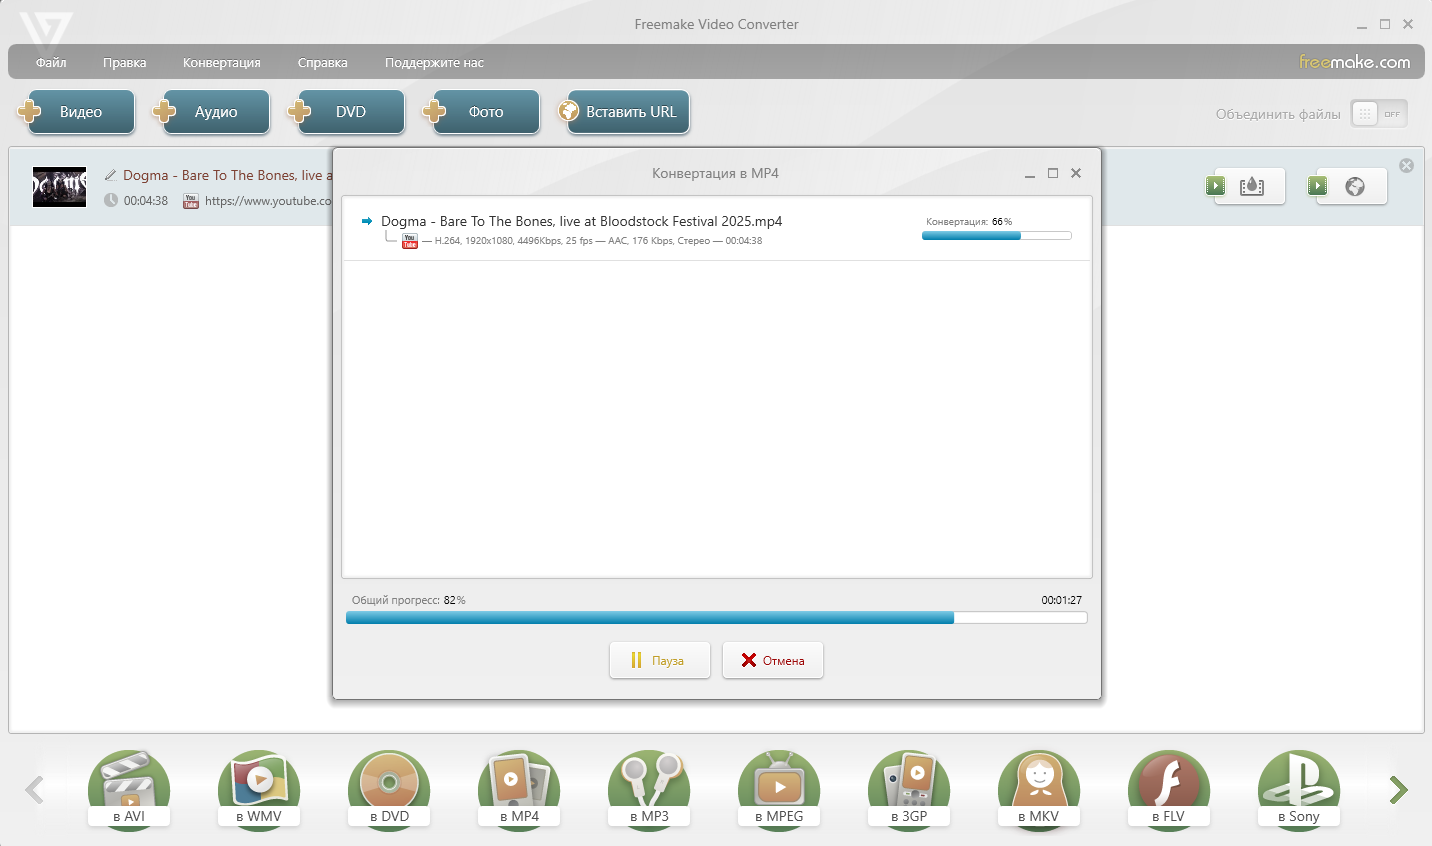
Task: Open the video editor cut button
Action: (x=1246, y=186)
